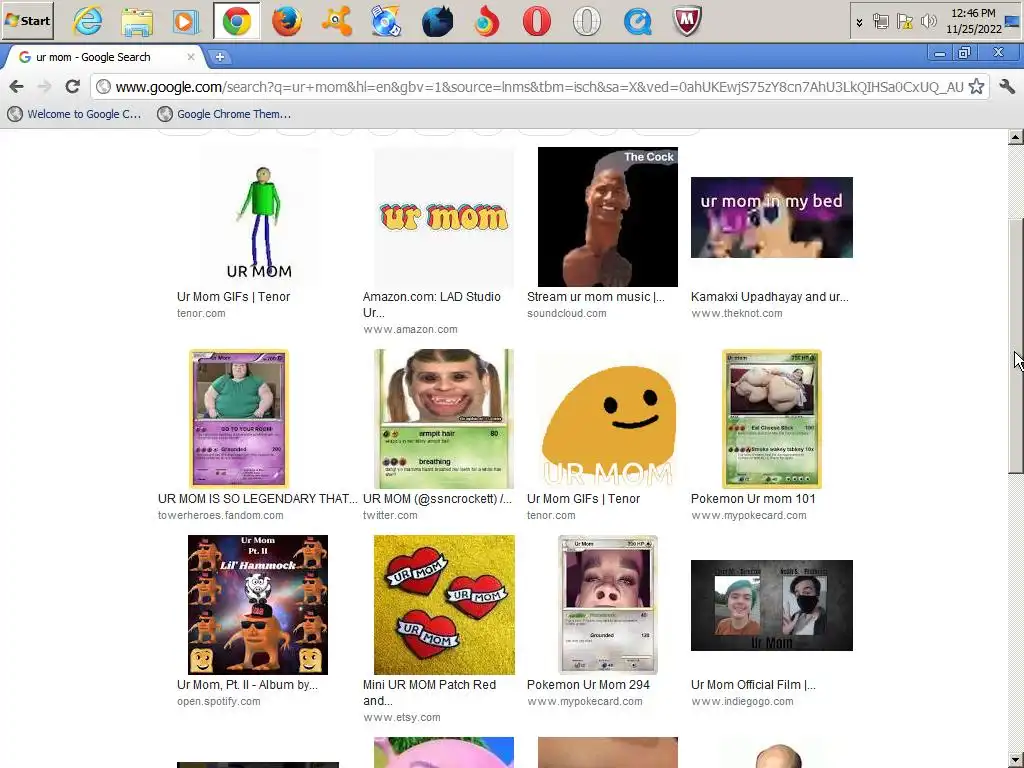1024x768 pixels.
Task: Open 'Welcome to Google C...' bookmark
Action: [x=74, y=114]
